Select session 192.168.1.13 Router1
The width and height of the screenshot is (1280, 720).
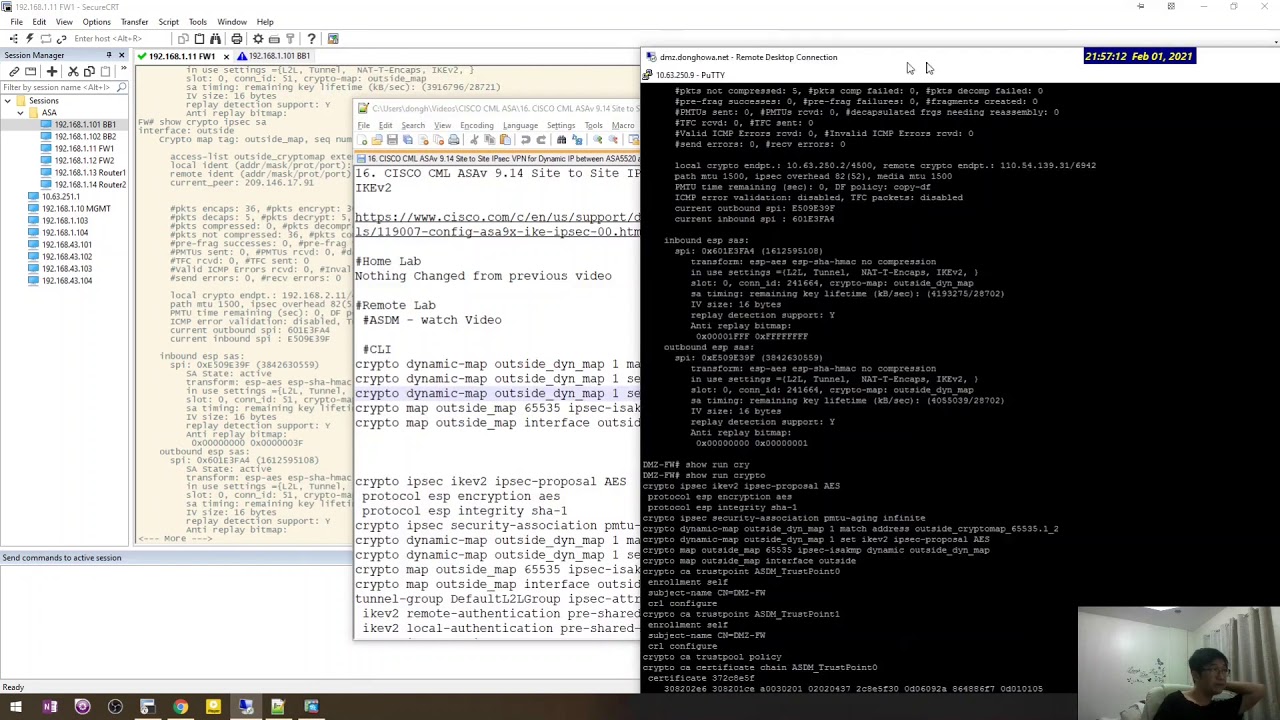coord(89,173)
